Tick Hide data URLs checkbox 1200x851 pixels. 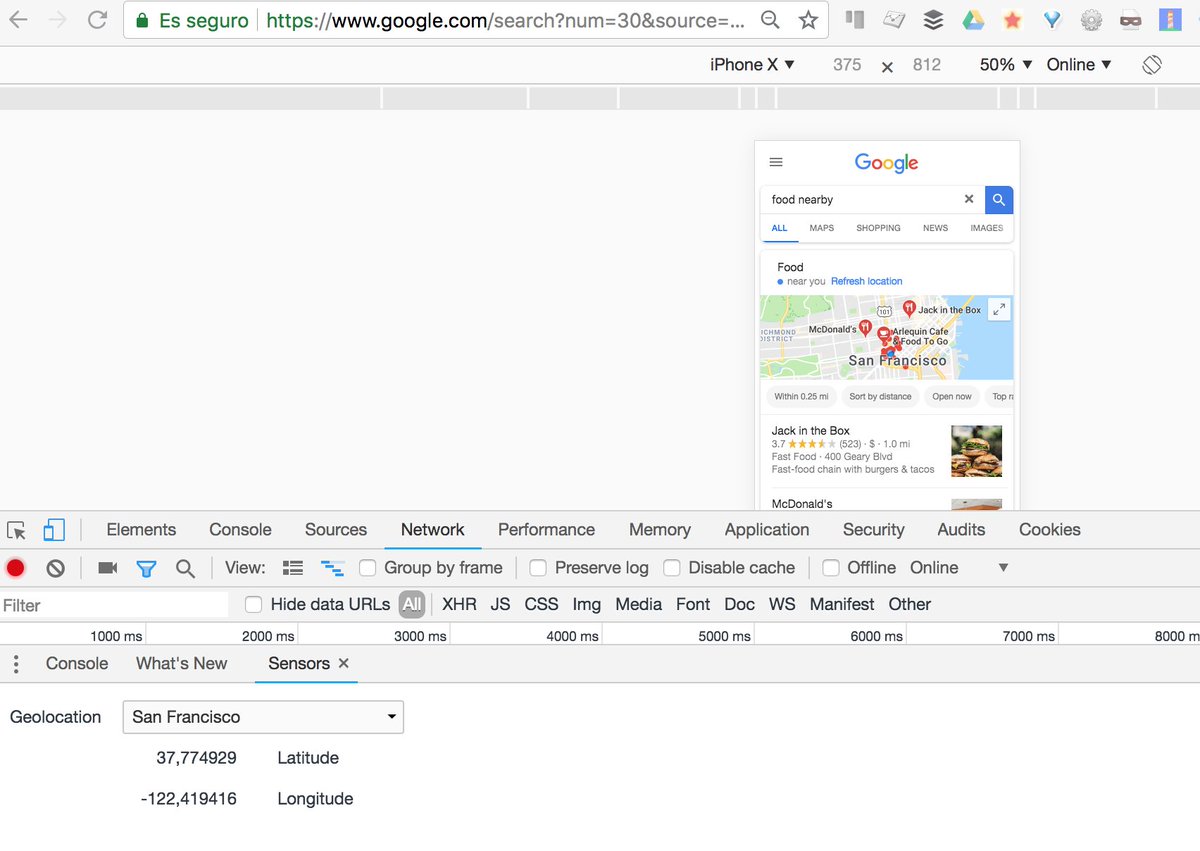tap(254, 604)
